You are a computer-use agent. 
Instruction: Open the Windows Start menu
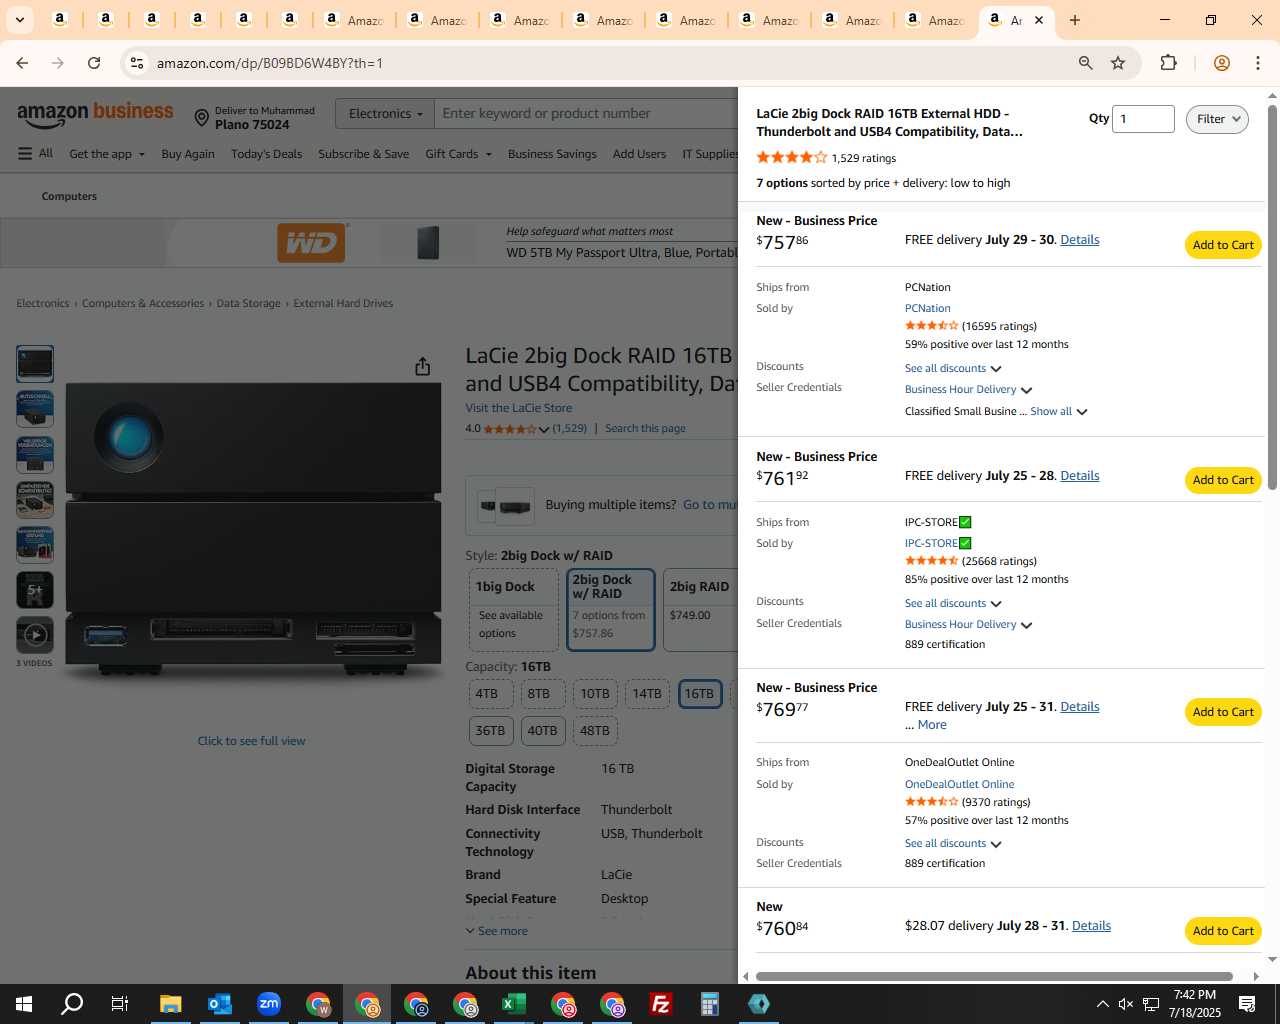(24, 1004)
